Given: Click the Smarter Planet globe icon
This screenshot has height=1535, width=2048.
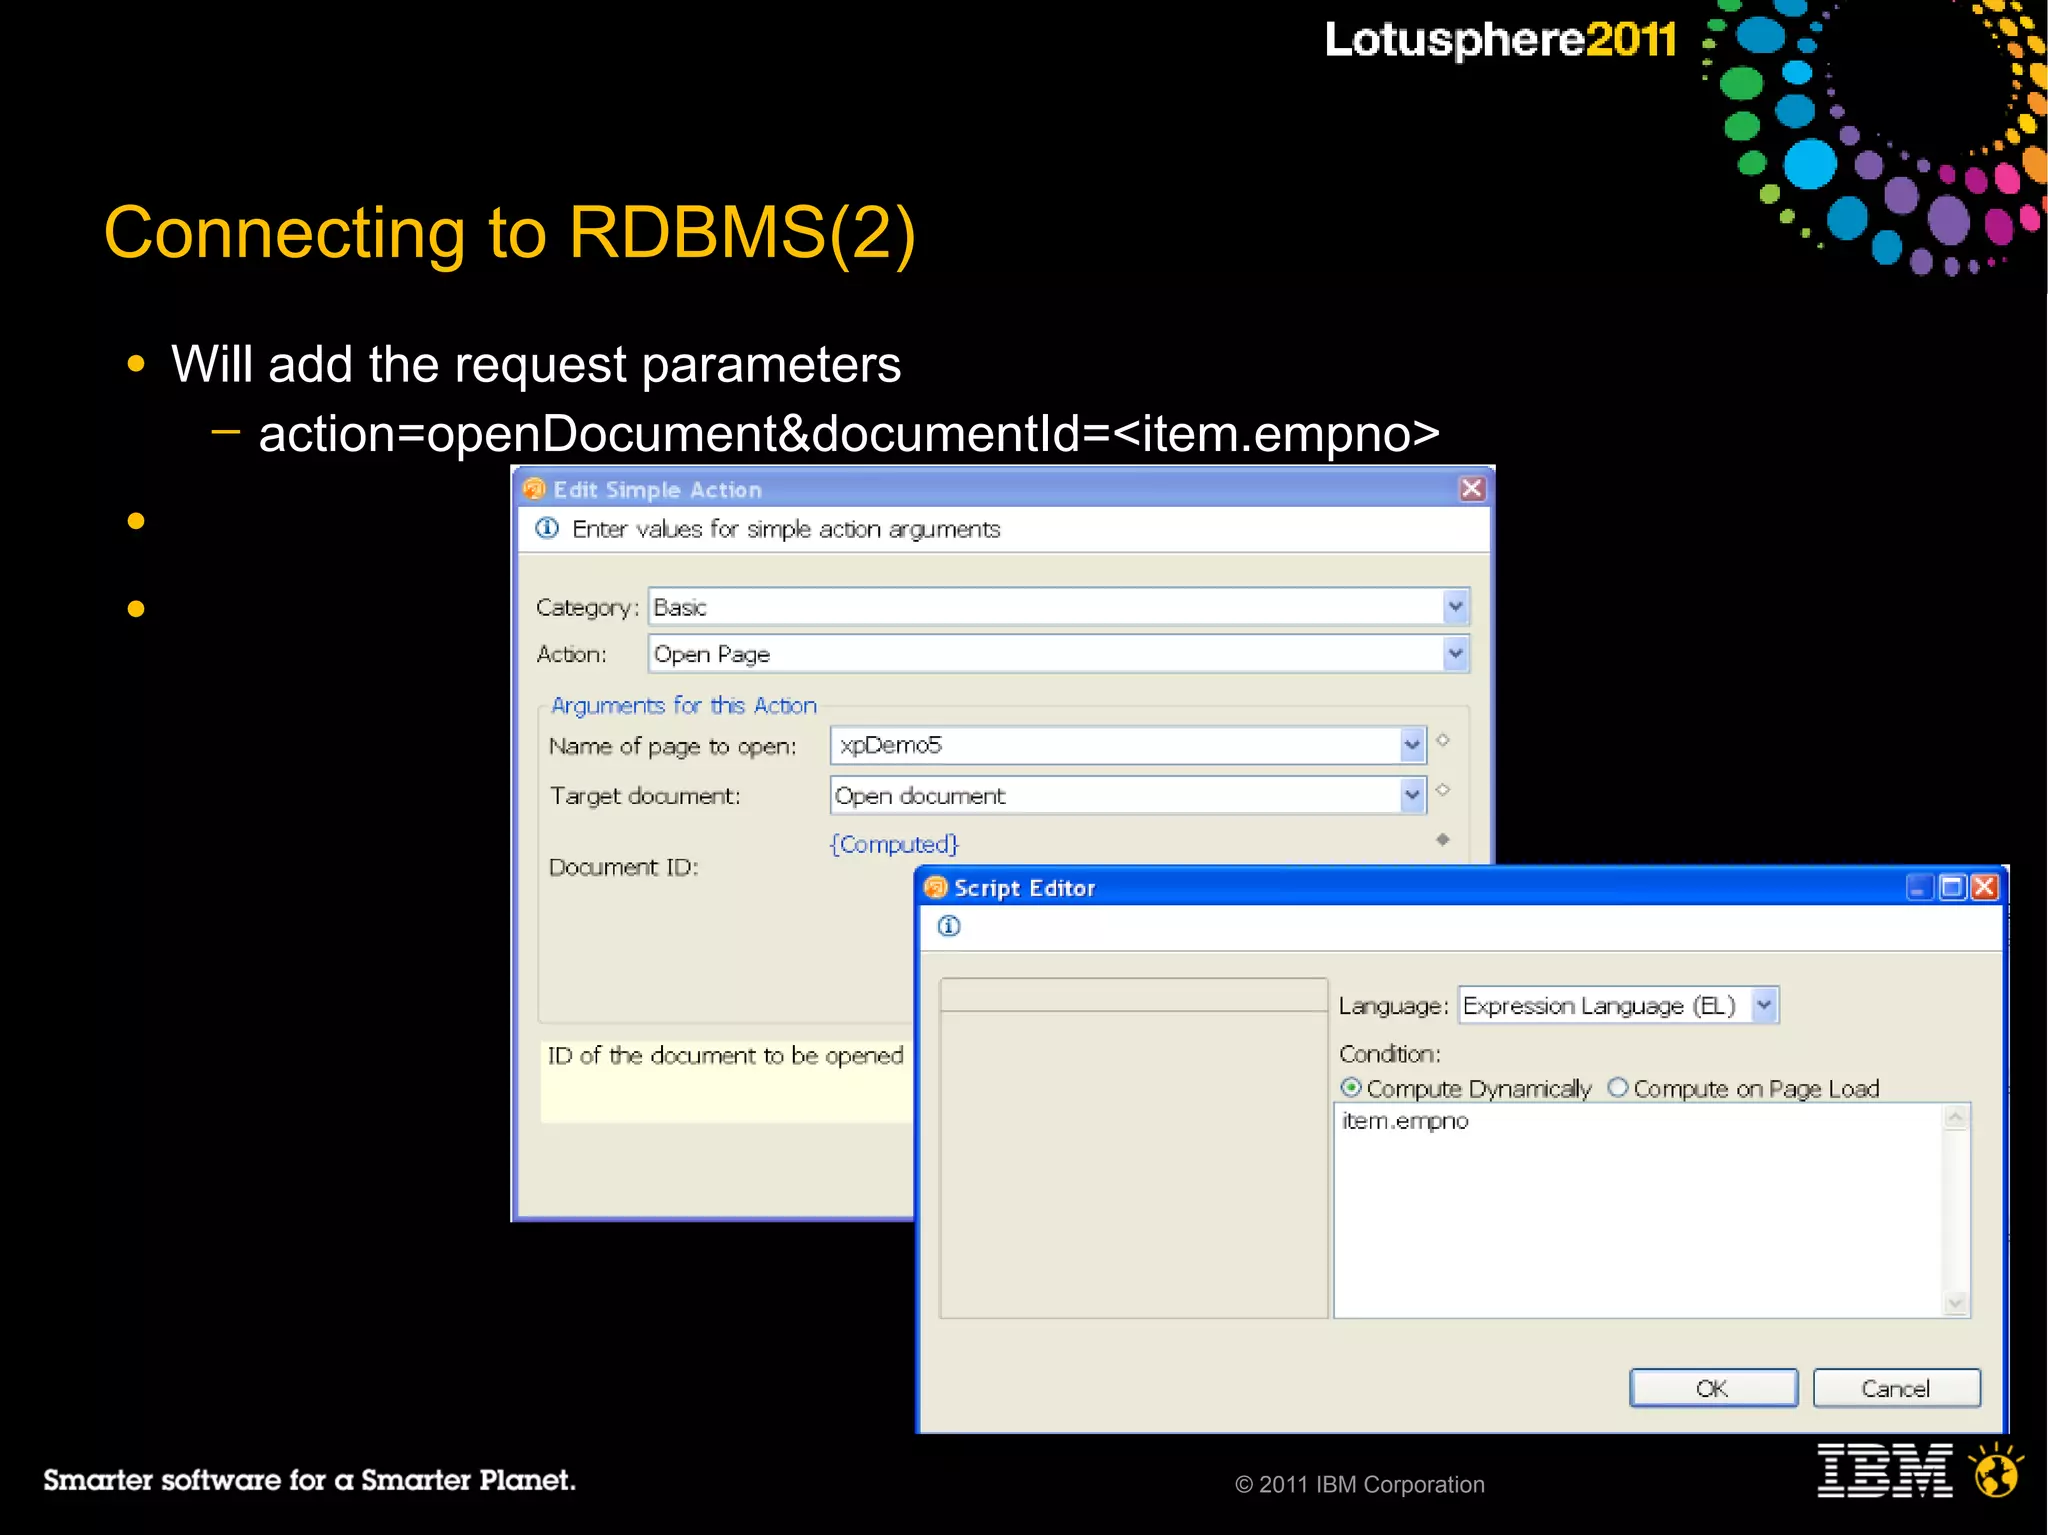Looking at the screenshot, I should point(1996,1470).
